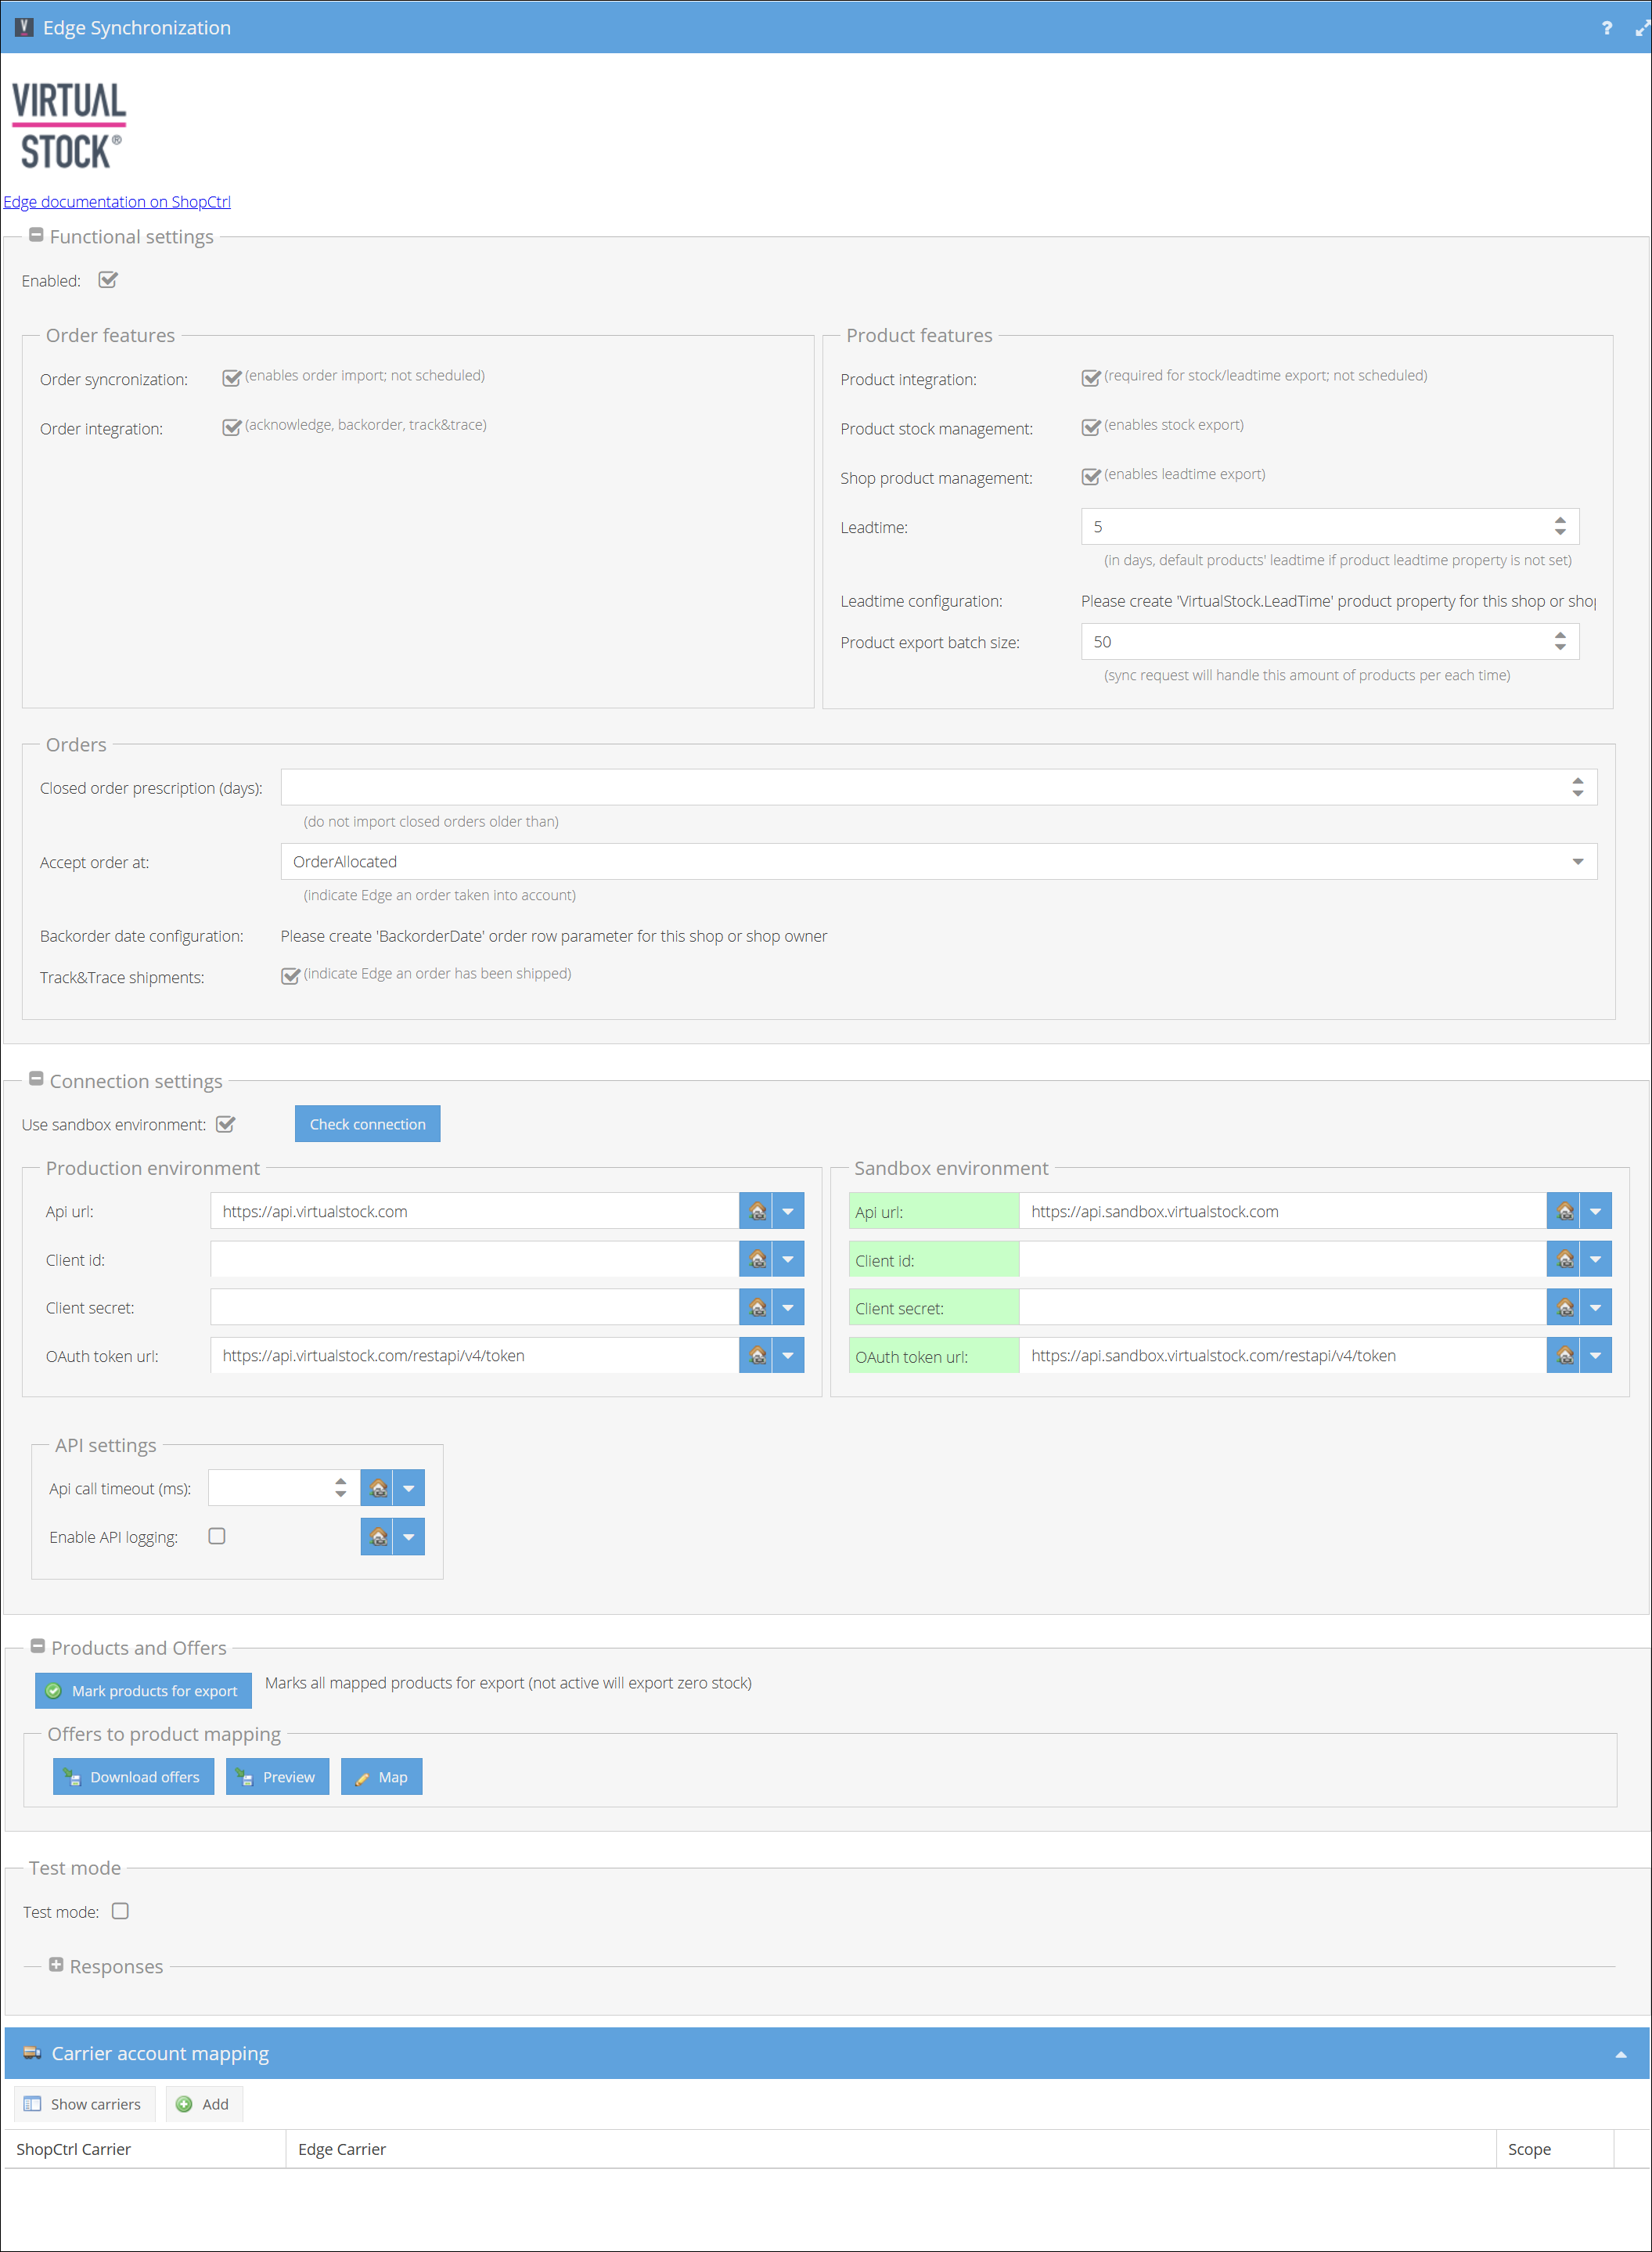Toggle Order integration checkbox
The width and height of the screenshot is (1652, 2252).
click(231, 427)
